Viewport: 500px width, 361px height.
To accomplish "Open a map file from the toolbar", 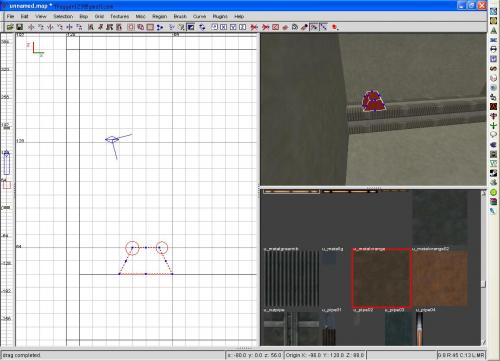I will click(x=10, y=27).
